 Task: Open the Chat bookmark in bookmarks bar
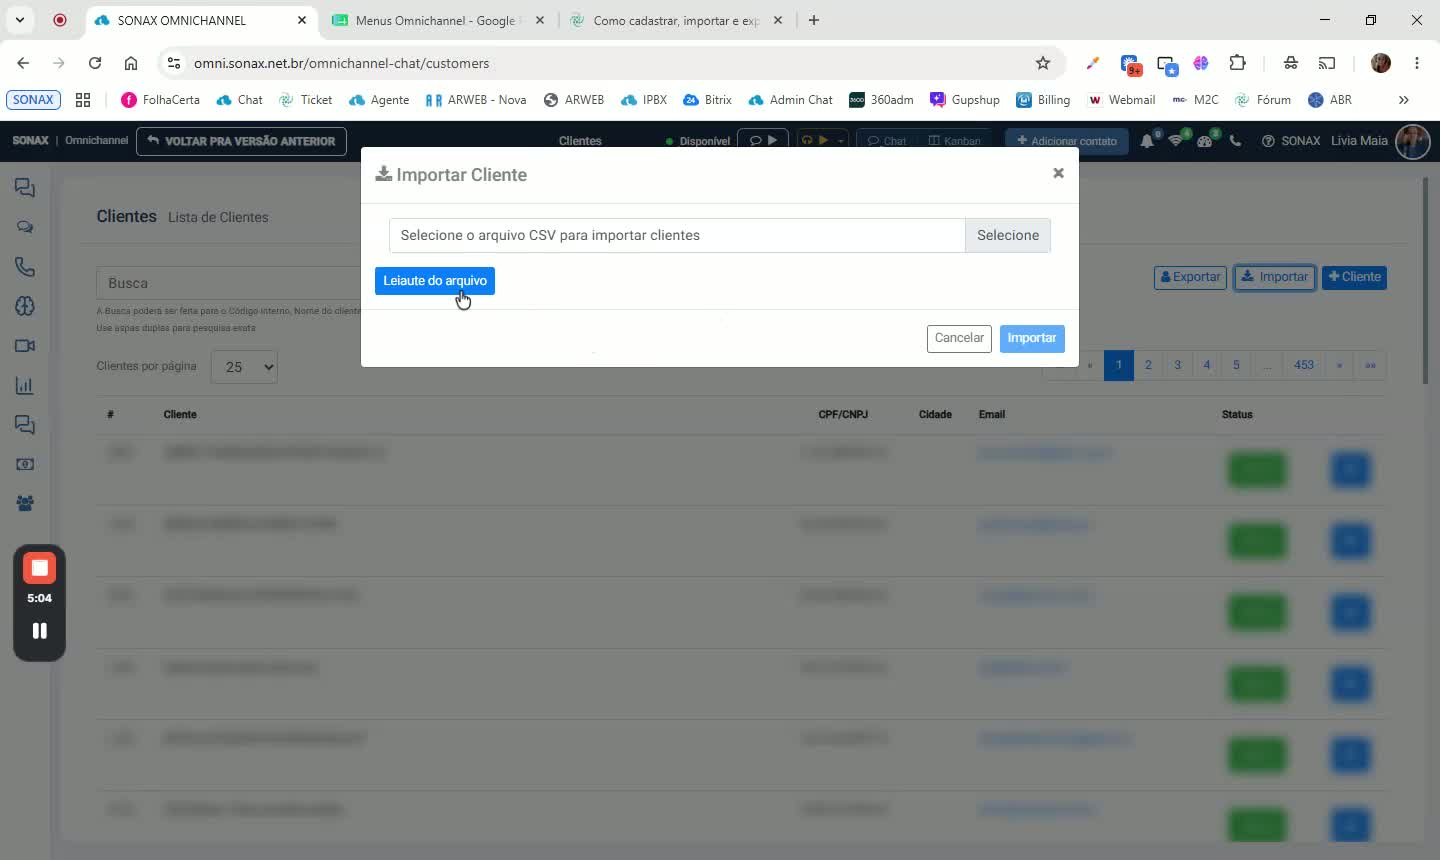coord(239,100)
